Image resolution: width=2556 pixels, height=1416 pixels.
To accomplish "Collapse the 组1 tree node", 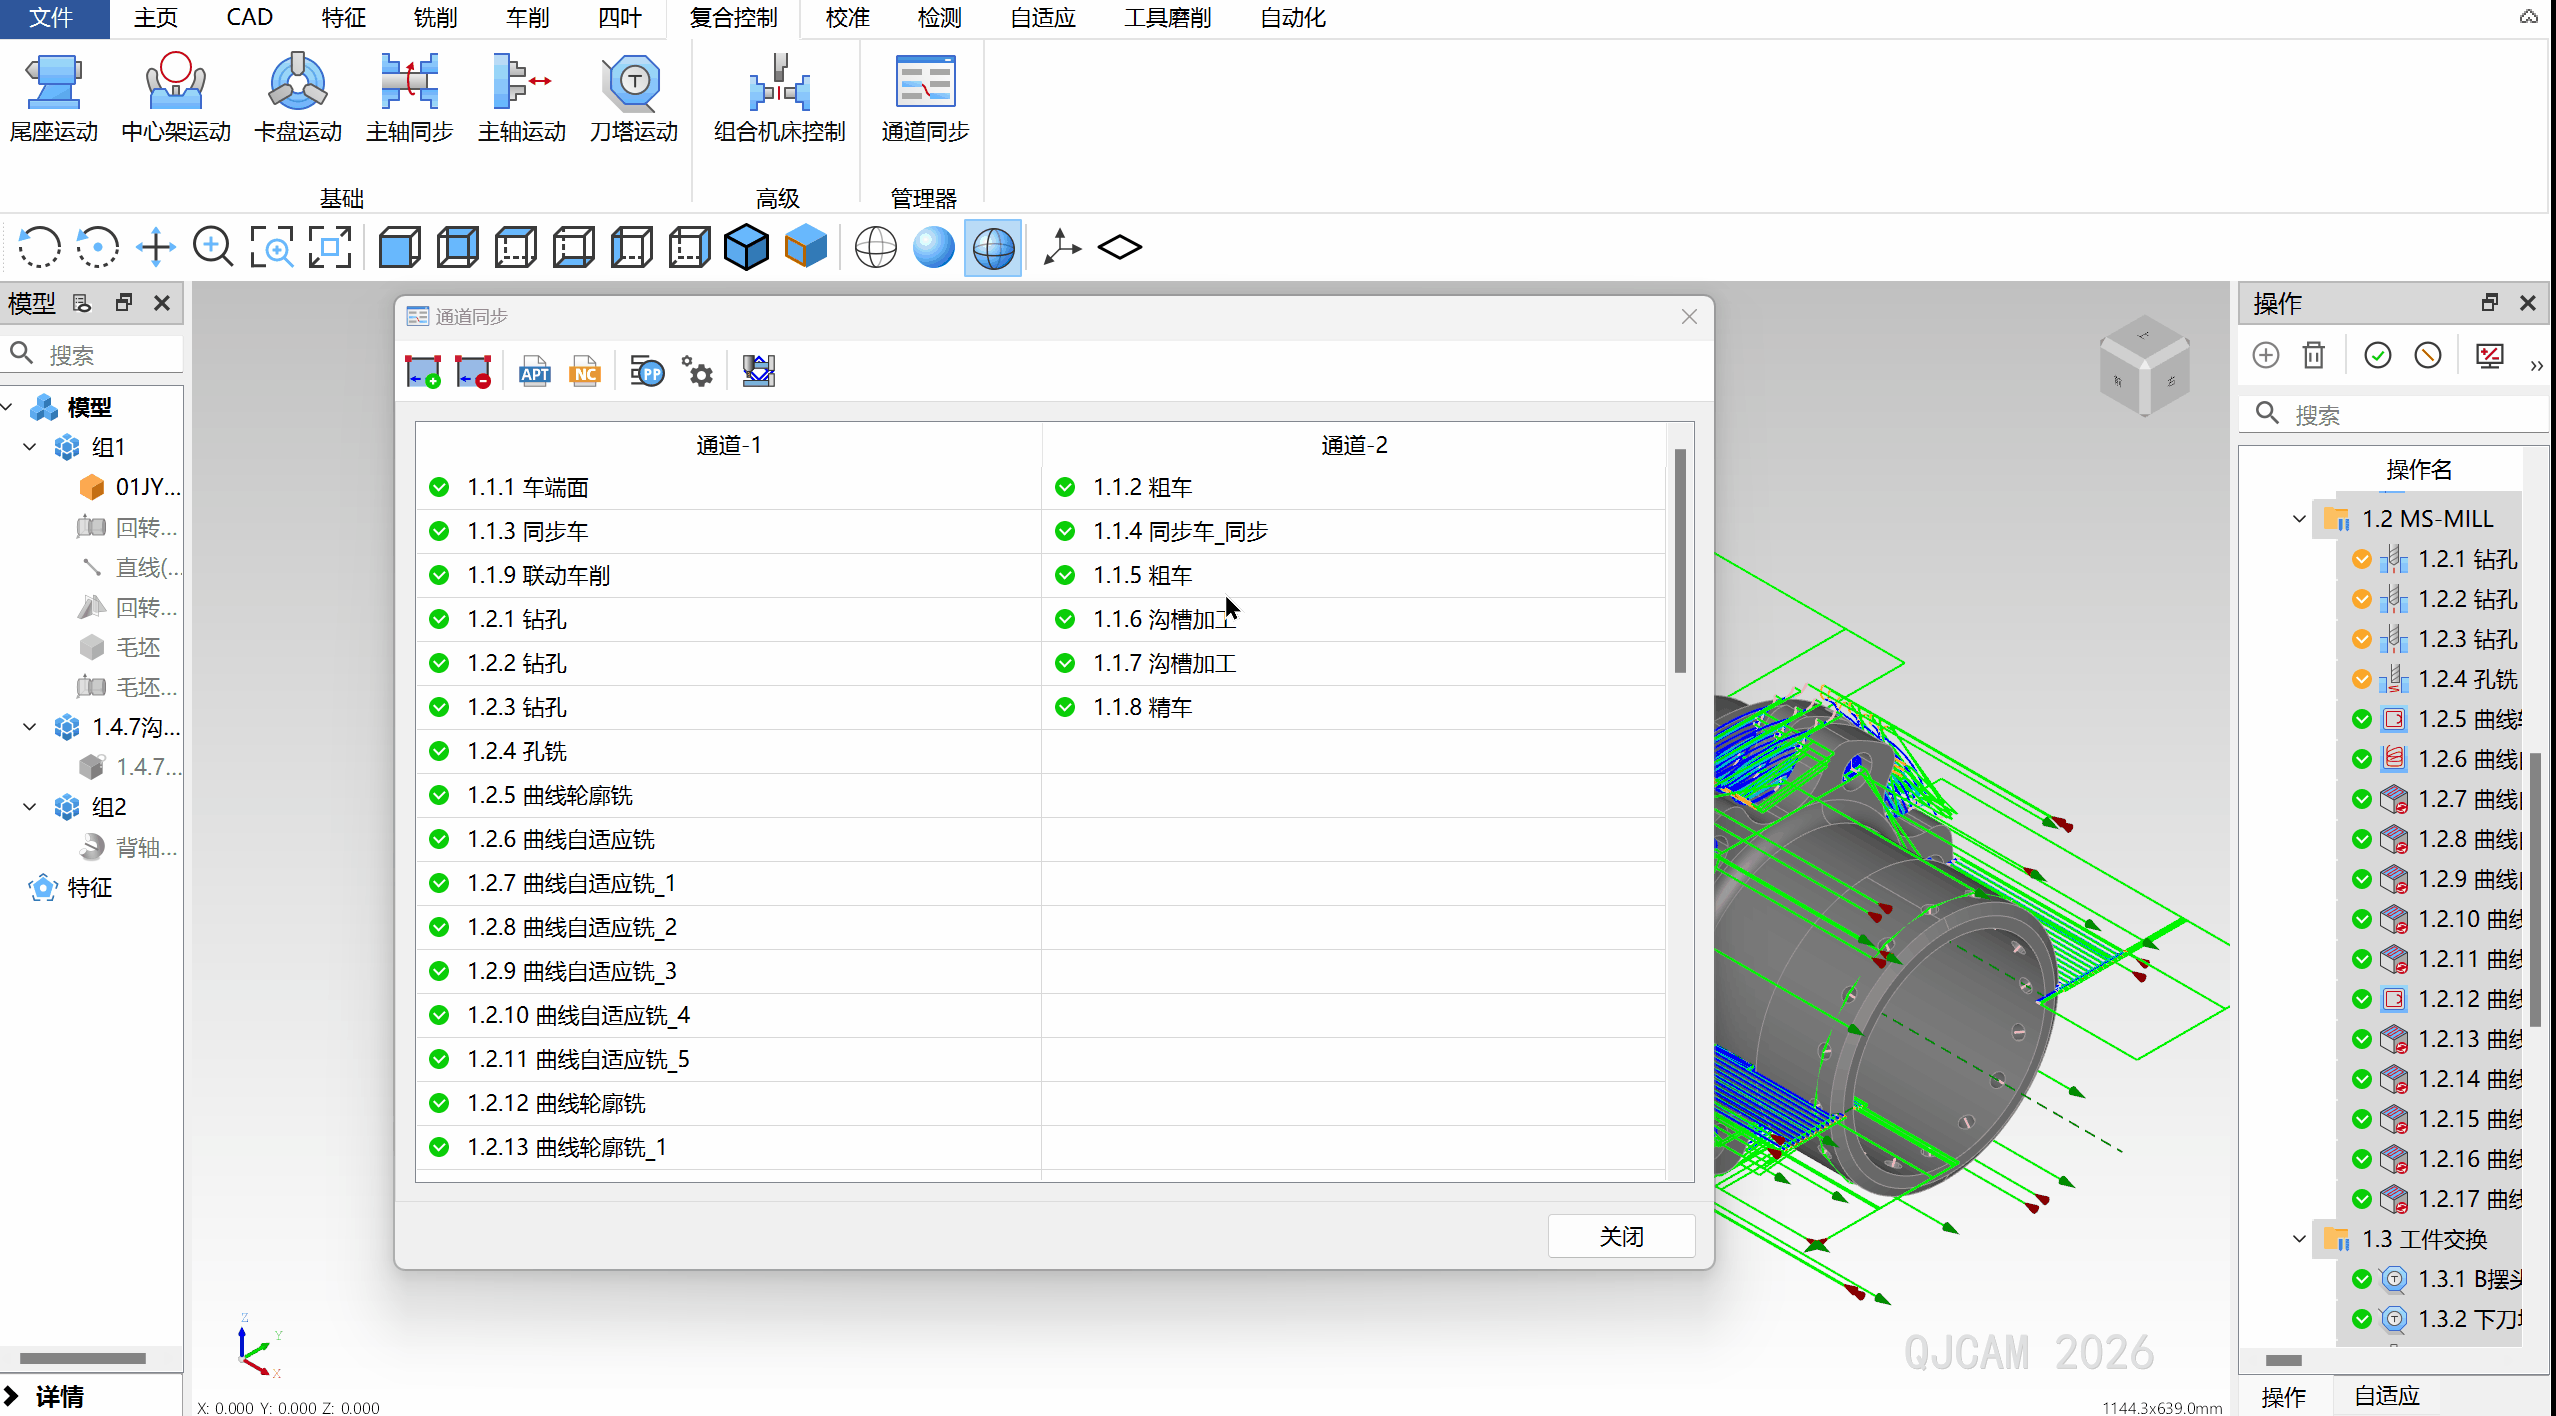I will (30, 447).
